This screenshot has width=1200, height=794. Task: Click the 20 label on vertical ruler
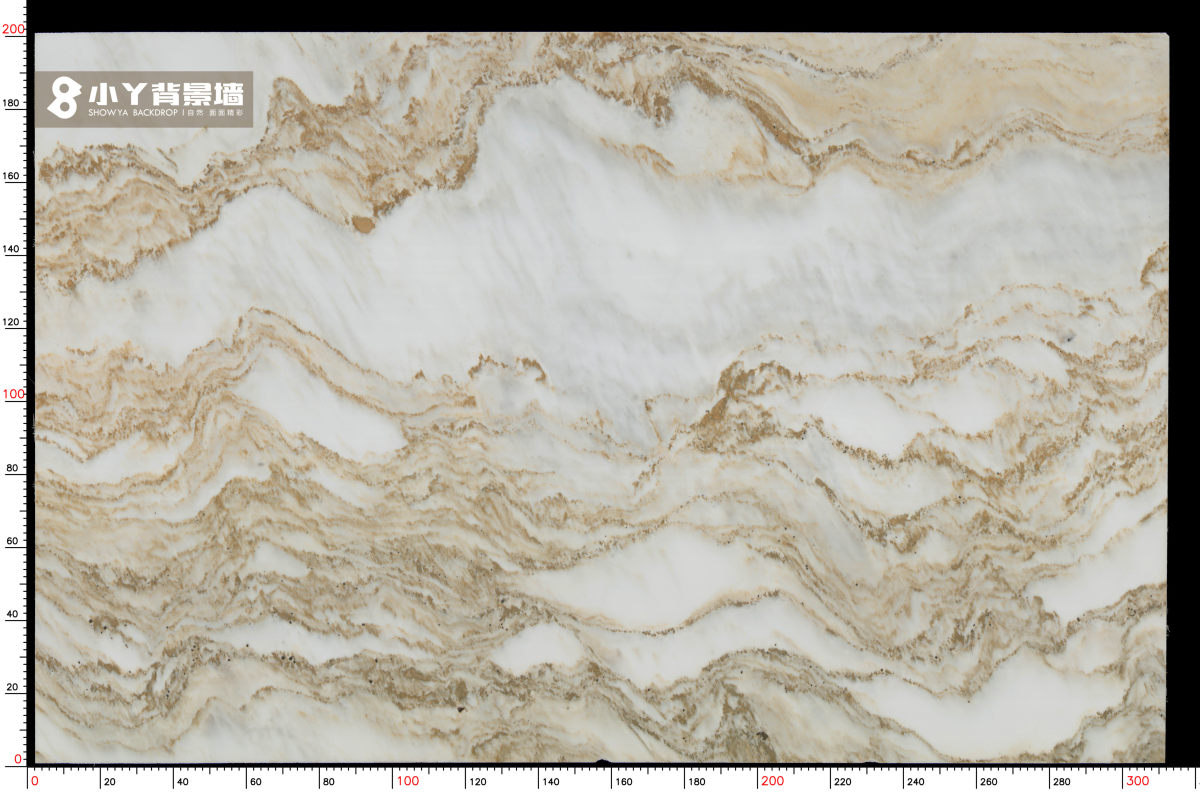point(13,687)
